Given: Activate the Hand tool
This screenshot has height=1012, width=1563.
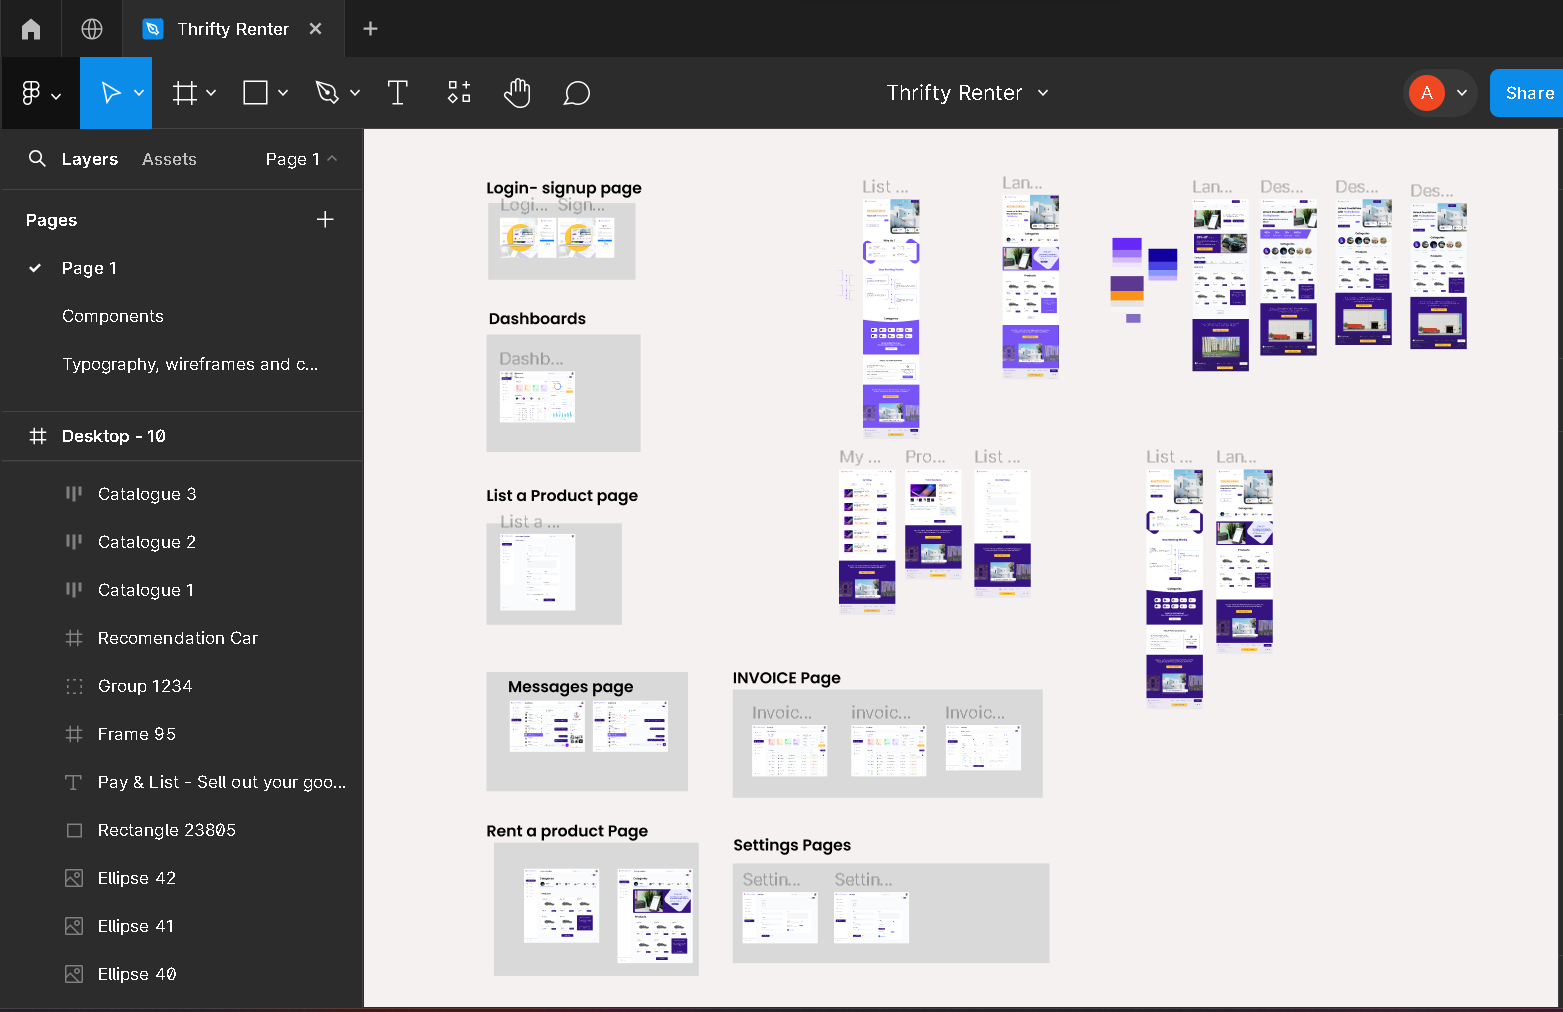Looking at the screenshot, I should click(x=517, y=92).
